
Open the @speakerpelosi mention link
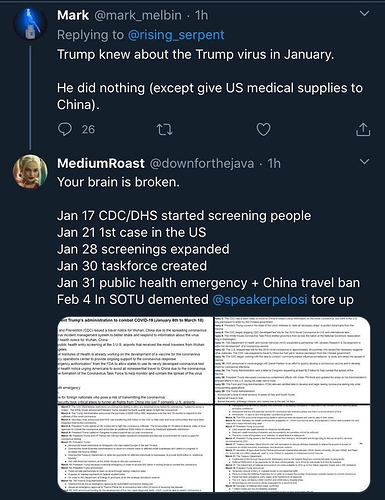click(x=260, y=299)
